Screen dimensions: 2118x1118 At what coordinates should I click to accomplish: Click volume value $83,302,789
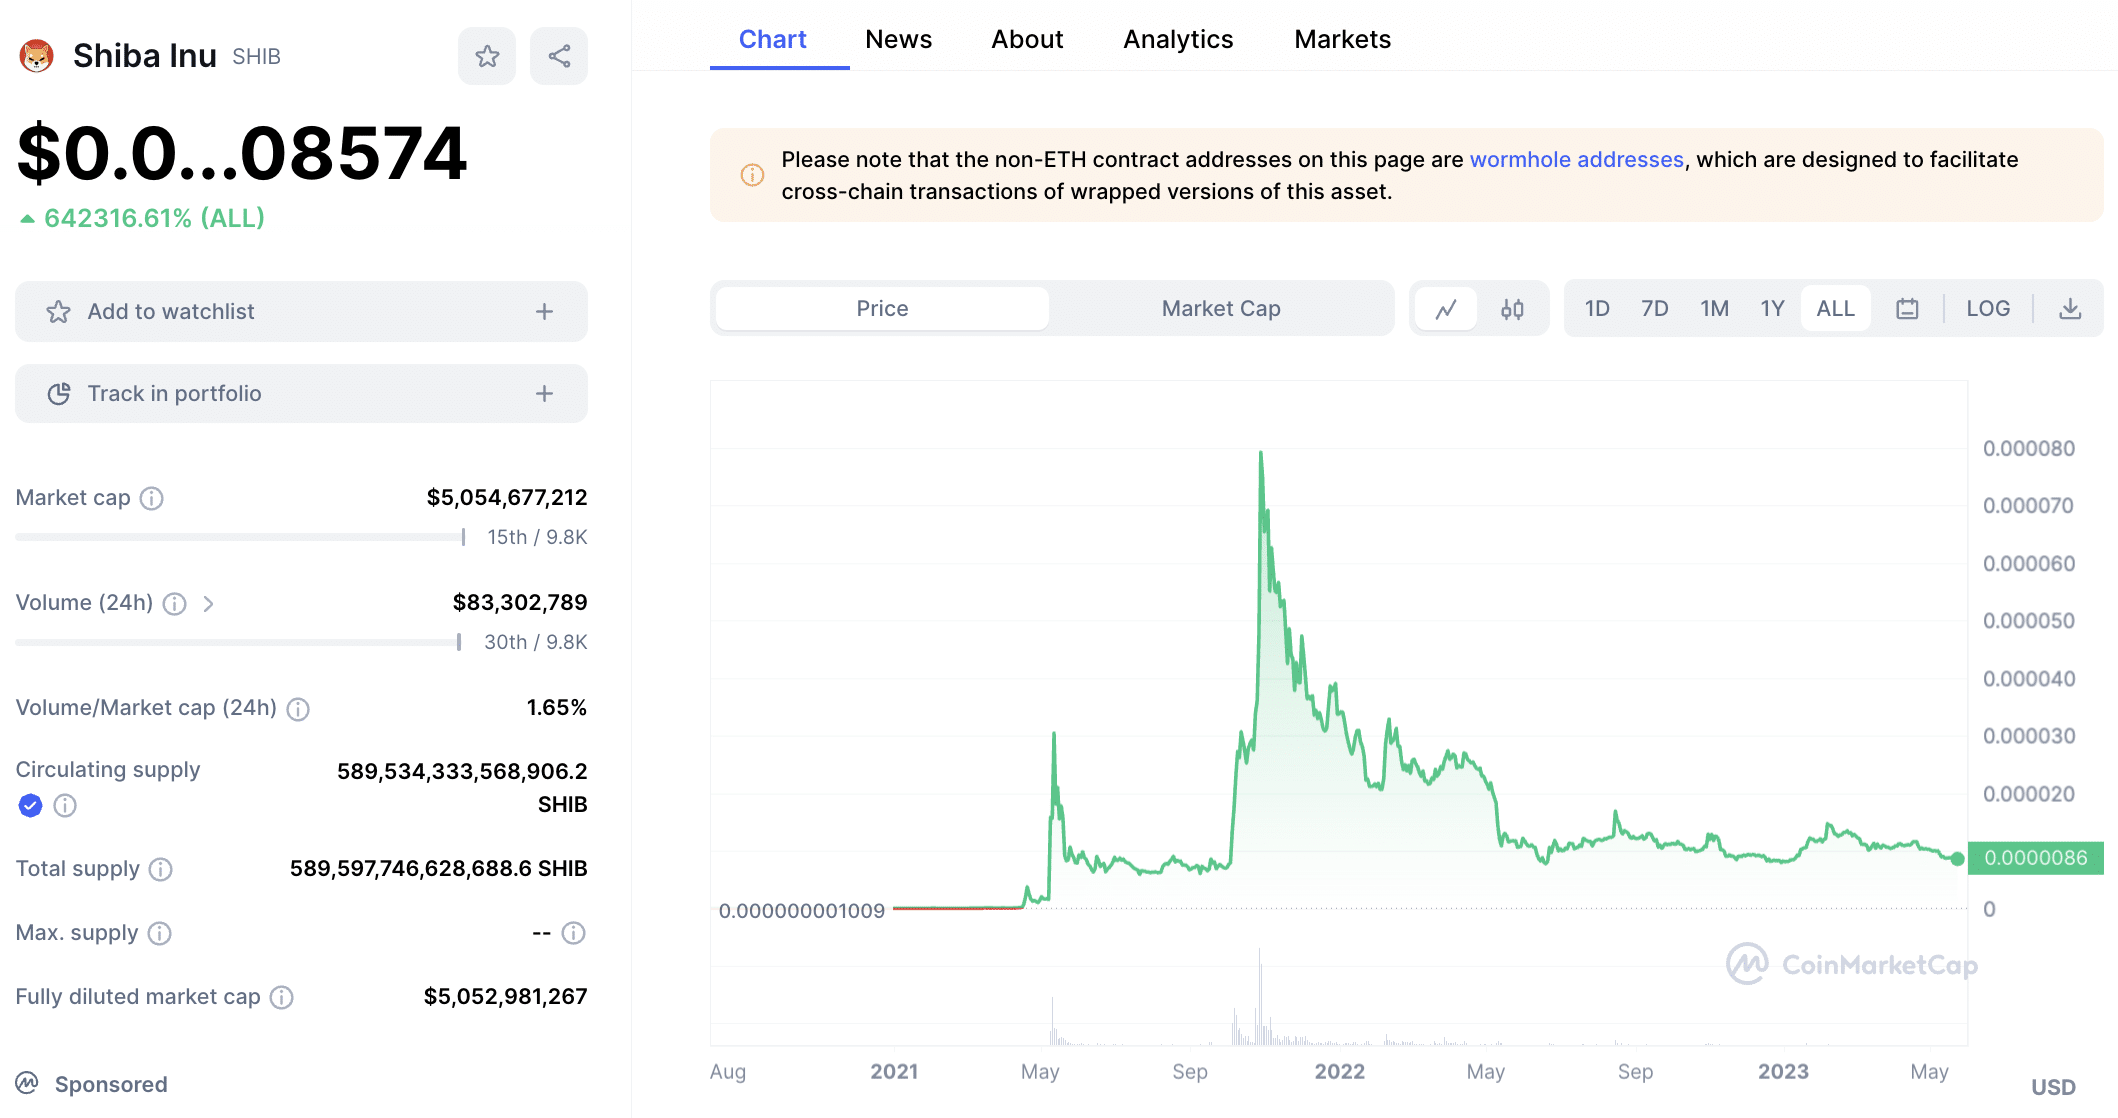pyautogui.click(x=519, y=603)
